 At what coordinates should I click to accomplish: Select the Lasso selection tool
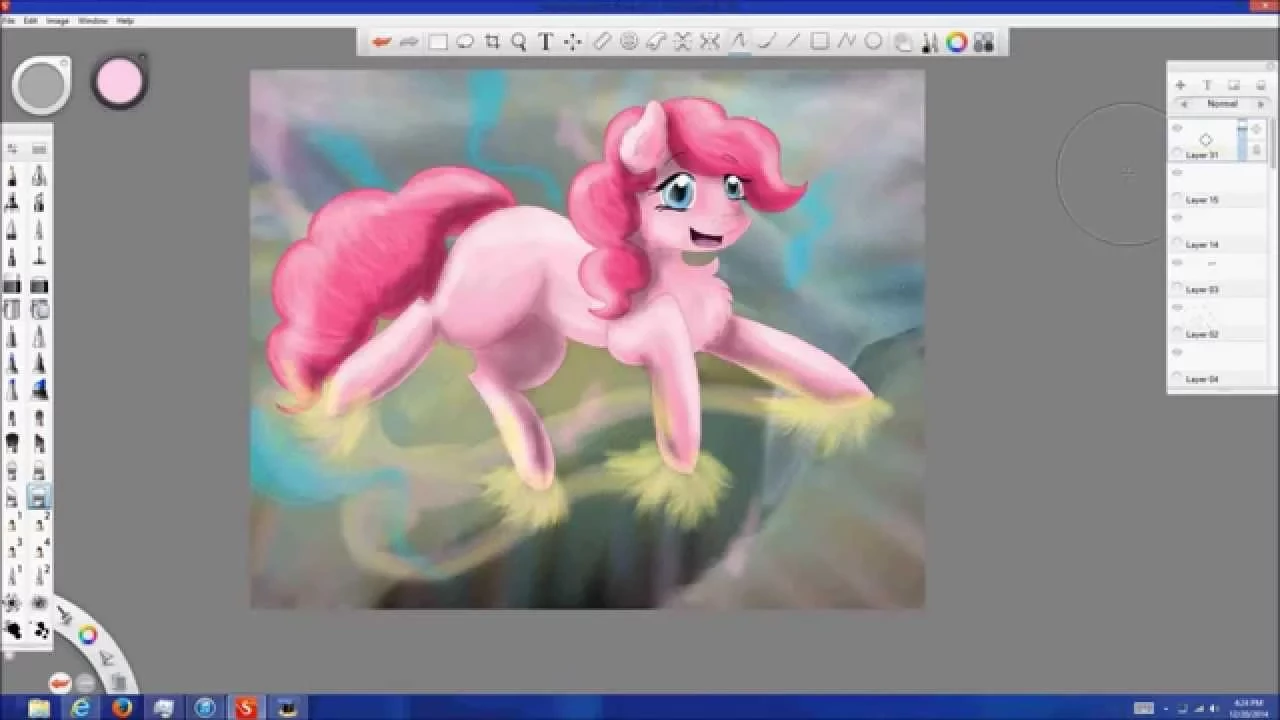point(465,42)
